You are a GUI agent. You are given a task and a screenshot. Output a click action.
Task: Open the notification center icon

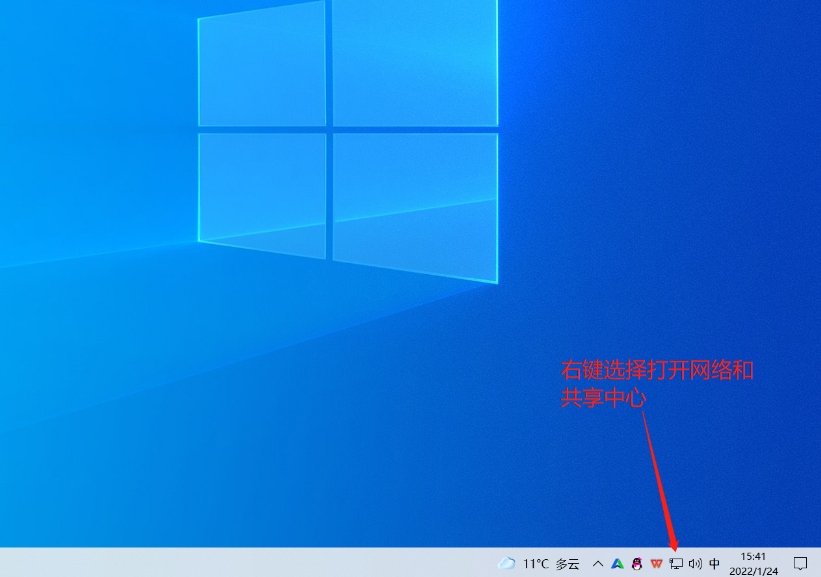[x=800, y=564]
